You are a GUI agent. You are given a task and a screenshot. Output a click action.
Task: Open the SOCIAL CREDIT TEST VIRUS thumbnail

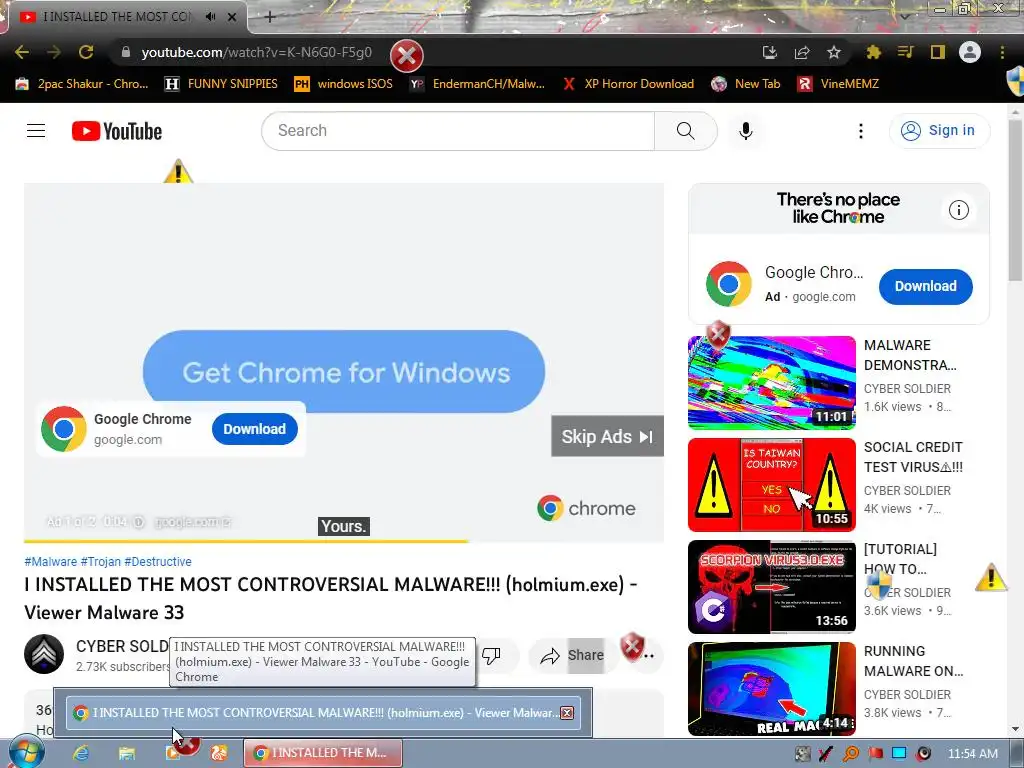pos(771,485)
